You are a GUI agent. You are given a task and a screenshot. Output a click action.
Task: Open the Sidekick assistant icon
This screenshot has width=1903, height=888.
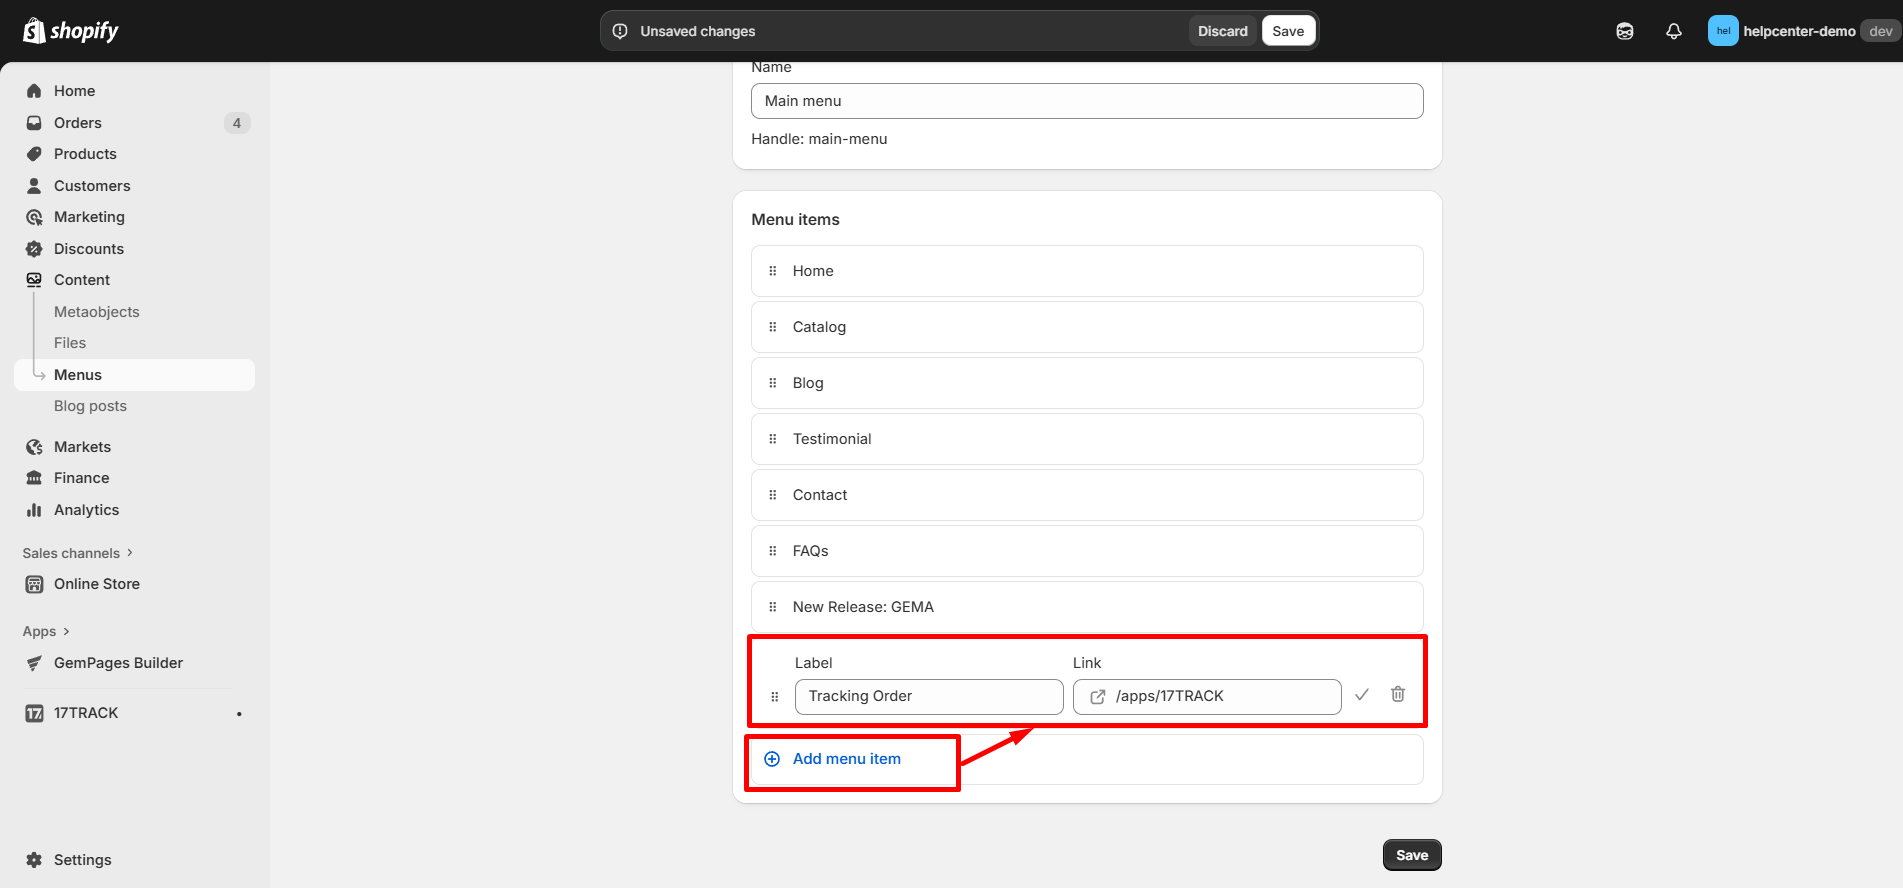pyautogui.click(x=1624, y=31)
